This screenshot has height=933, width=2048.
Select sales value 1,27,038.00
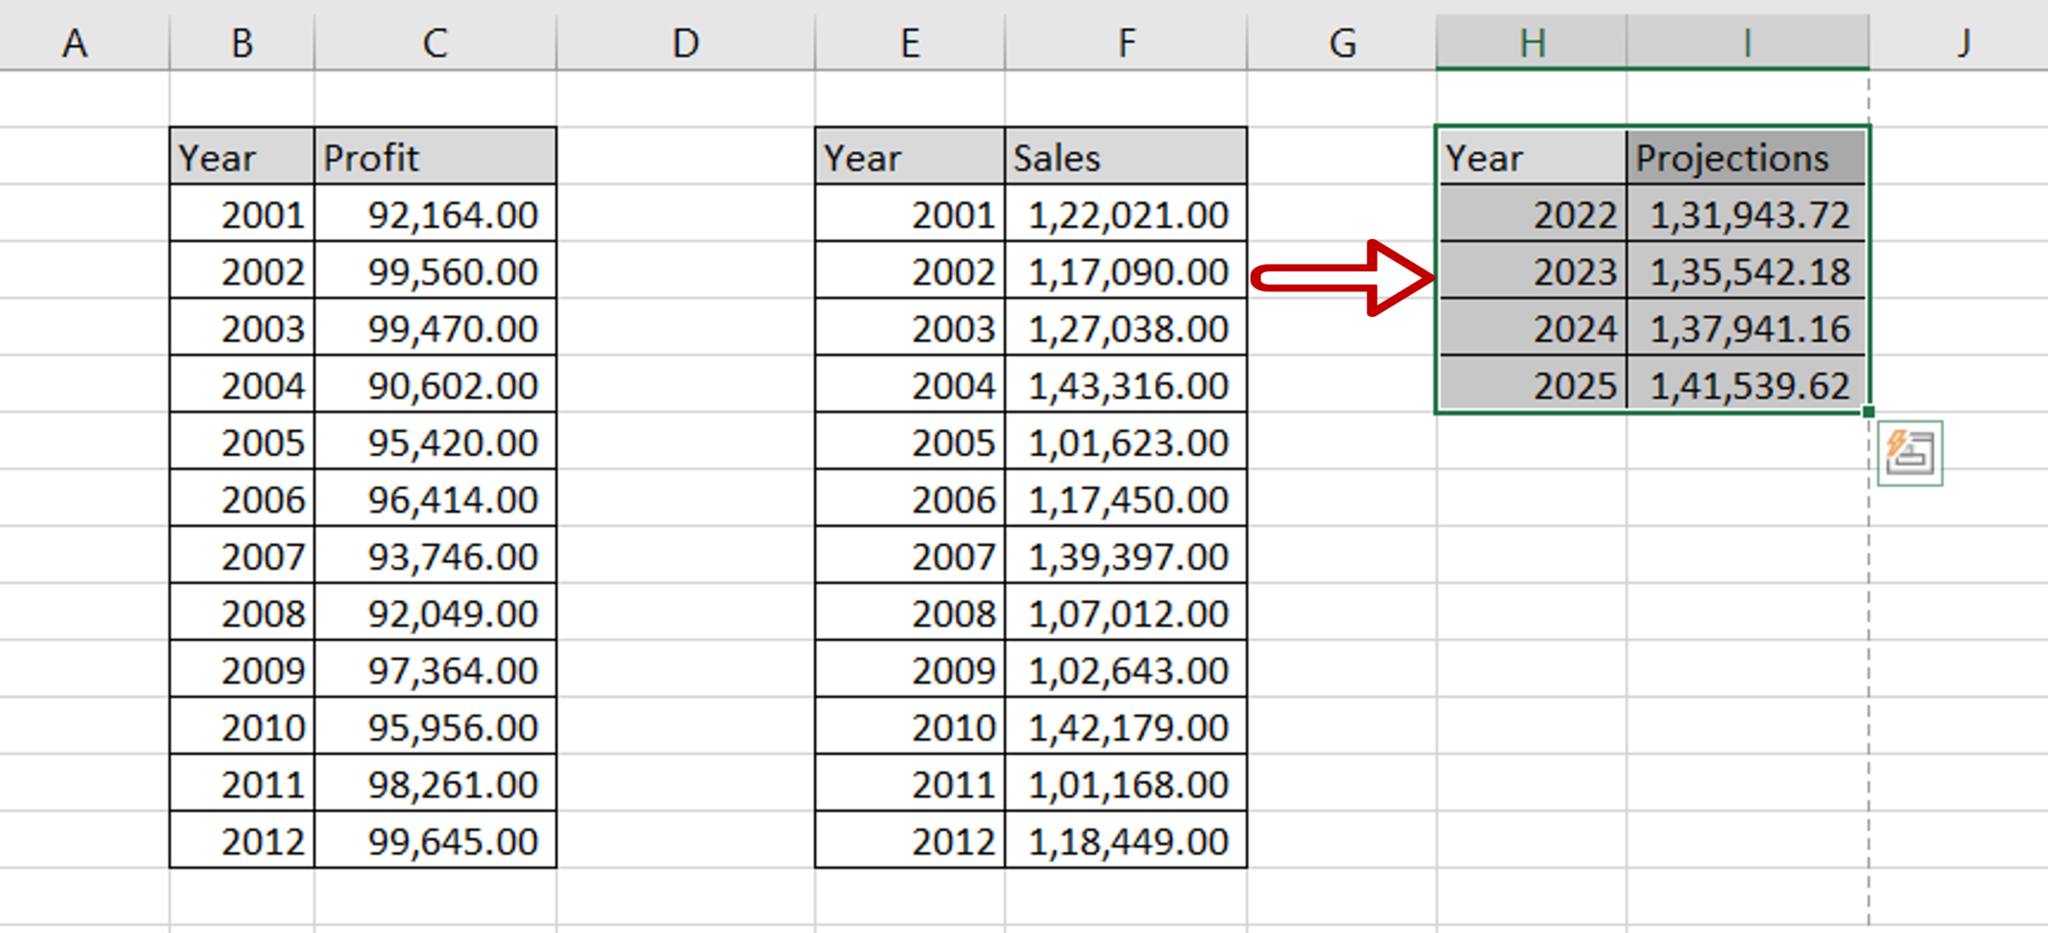coord(1126,327)
